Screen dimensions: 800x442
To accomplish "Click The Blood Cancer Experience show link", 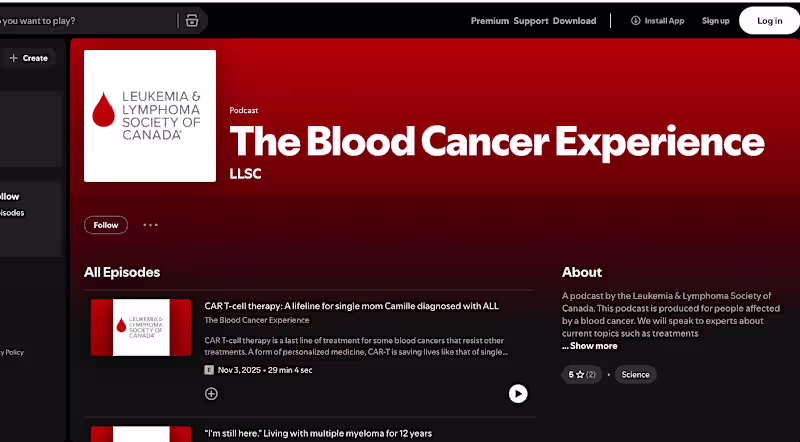I will tap(257, 320).
